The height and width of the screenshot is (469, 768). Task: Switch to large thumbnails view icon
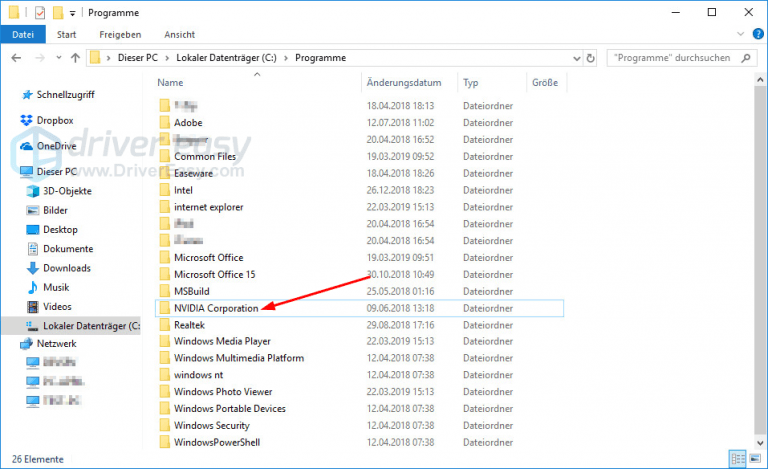click(755, 459)
